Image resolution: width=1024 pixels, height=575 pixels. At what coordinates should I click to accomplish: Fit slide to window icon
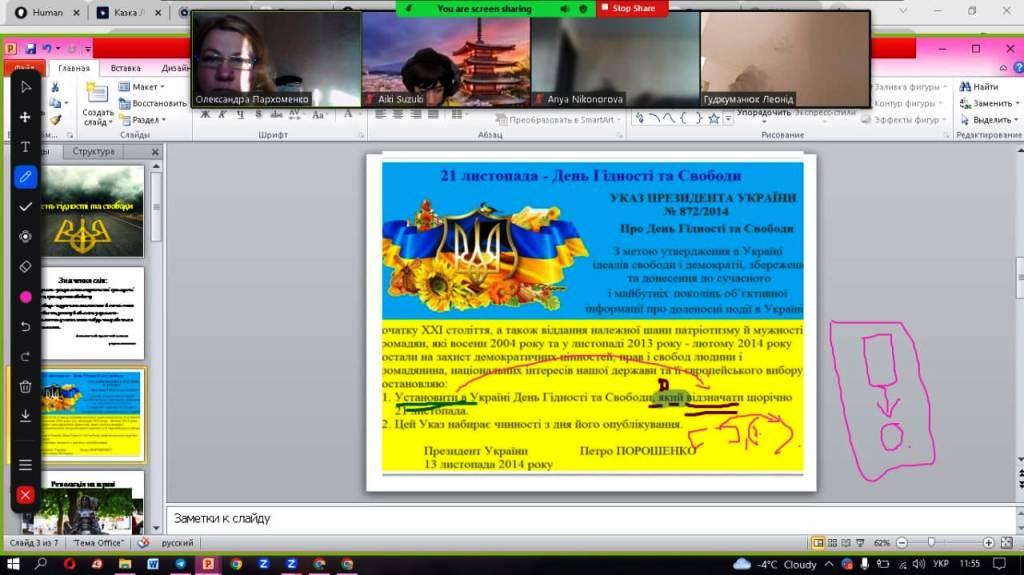(x=1006, y=543)
